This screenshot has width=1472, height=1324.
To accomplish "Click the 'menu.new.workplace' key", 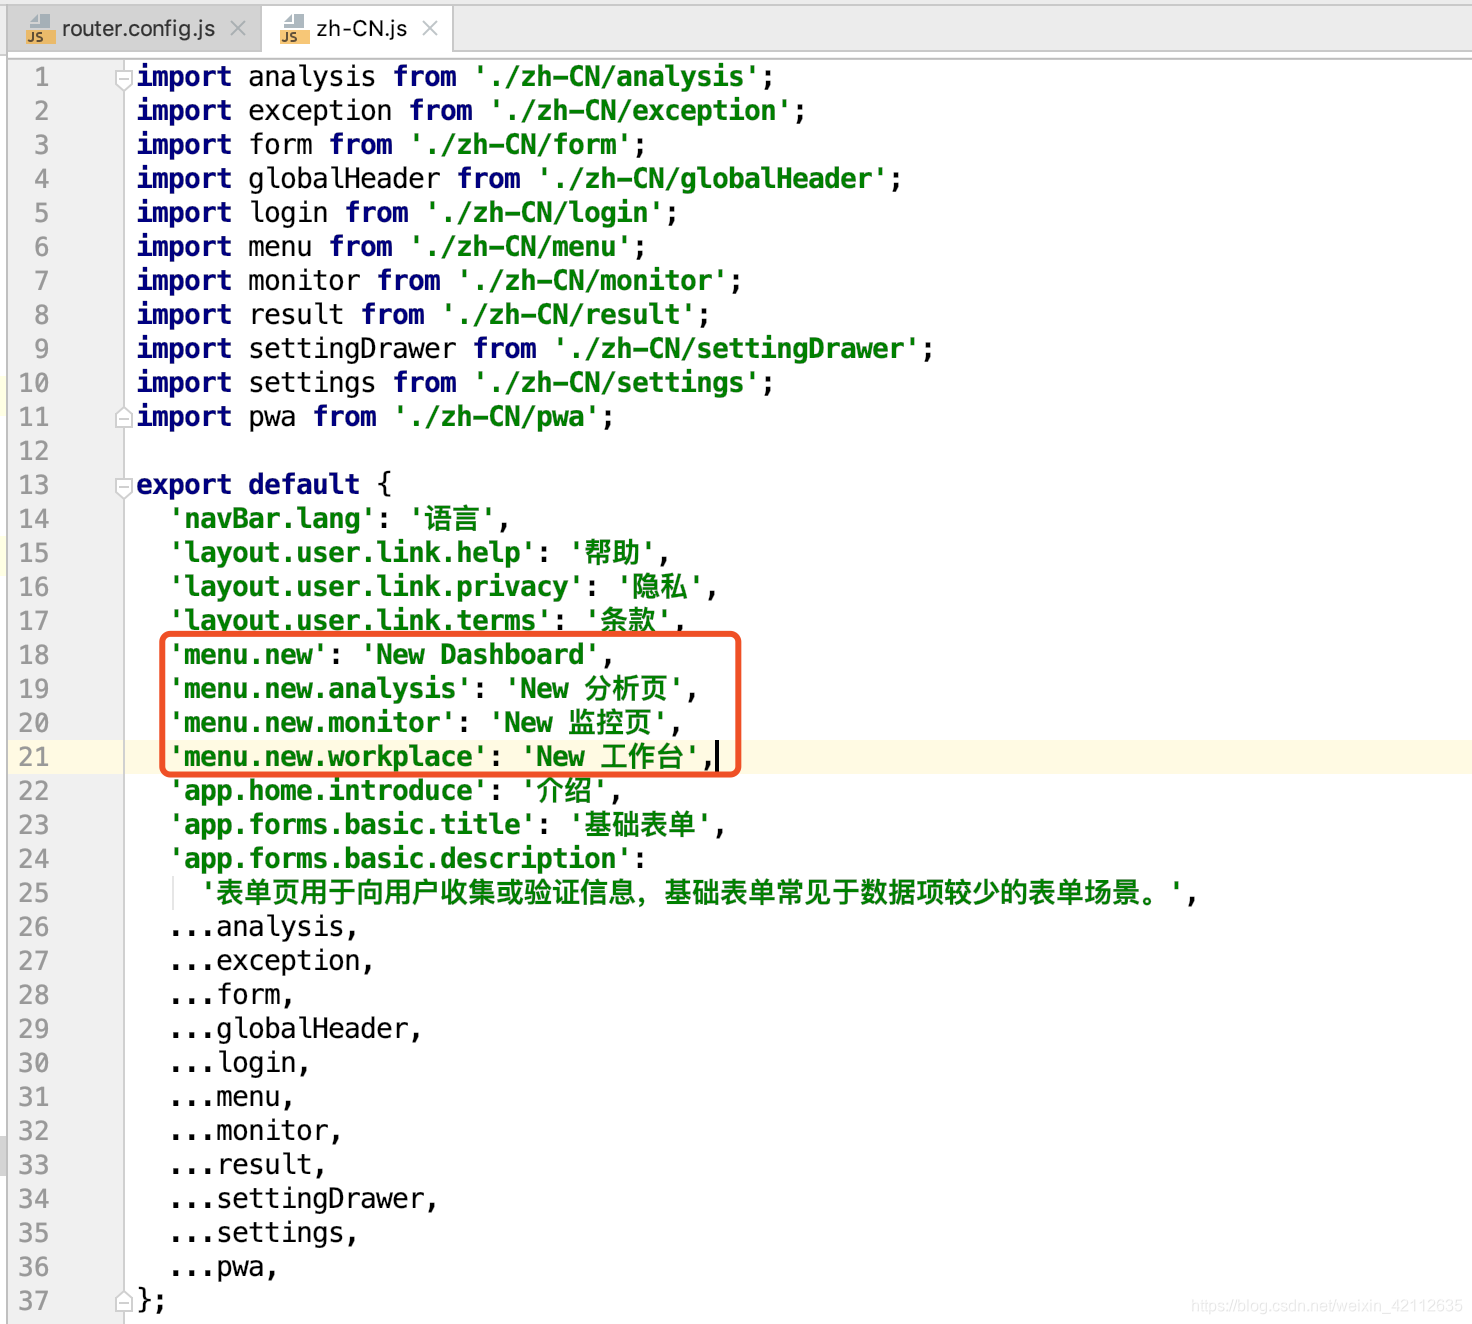I will click(328, 757).
